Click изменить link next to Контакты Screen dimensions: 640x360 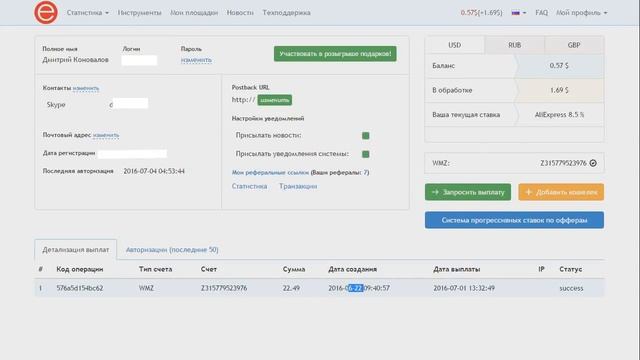coord(86,88)
